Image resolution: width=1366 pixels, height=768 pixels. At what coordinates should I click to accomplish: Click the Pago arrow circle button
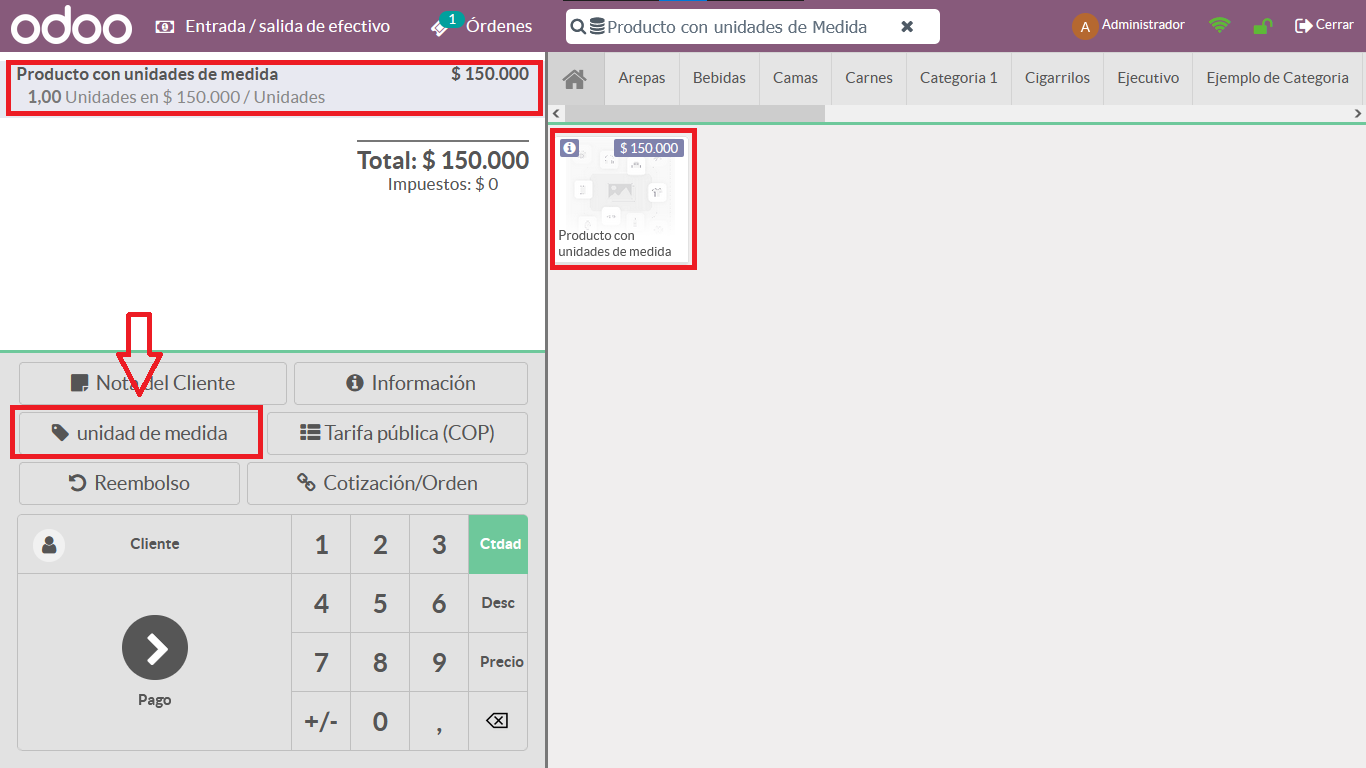[x=155, y=648]
